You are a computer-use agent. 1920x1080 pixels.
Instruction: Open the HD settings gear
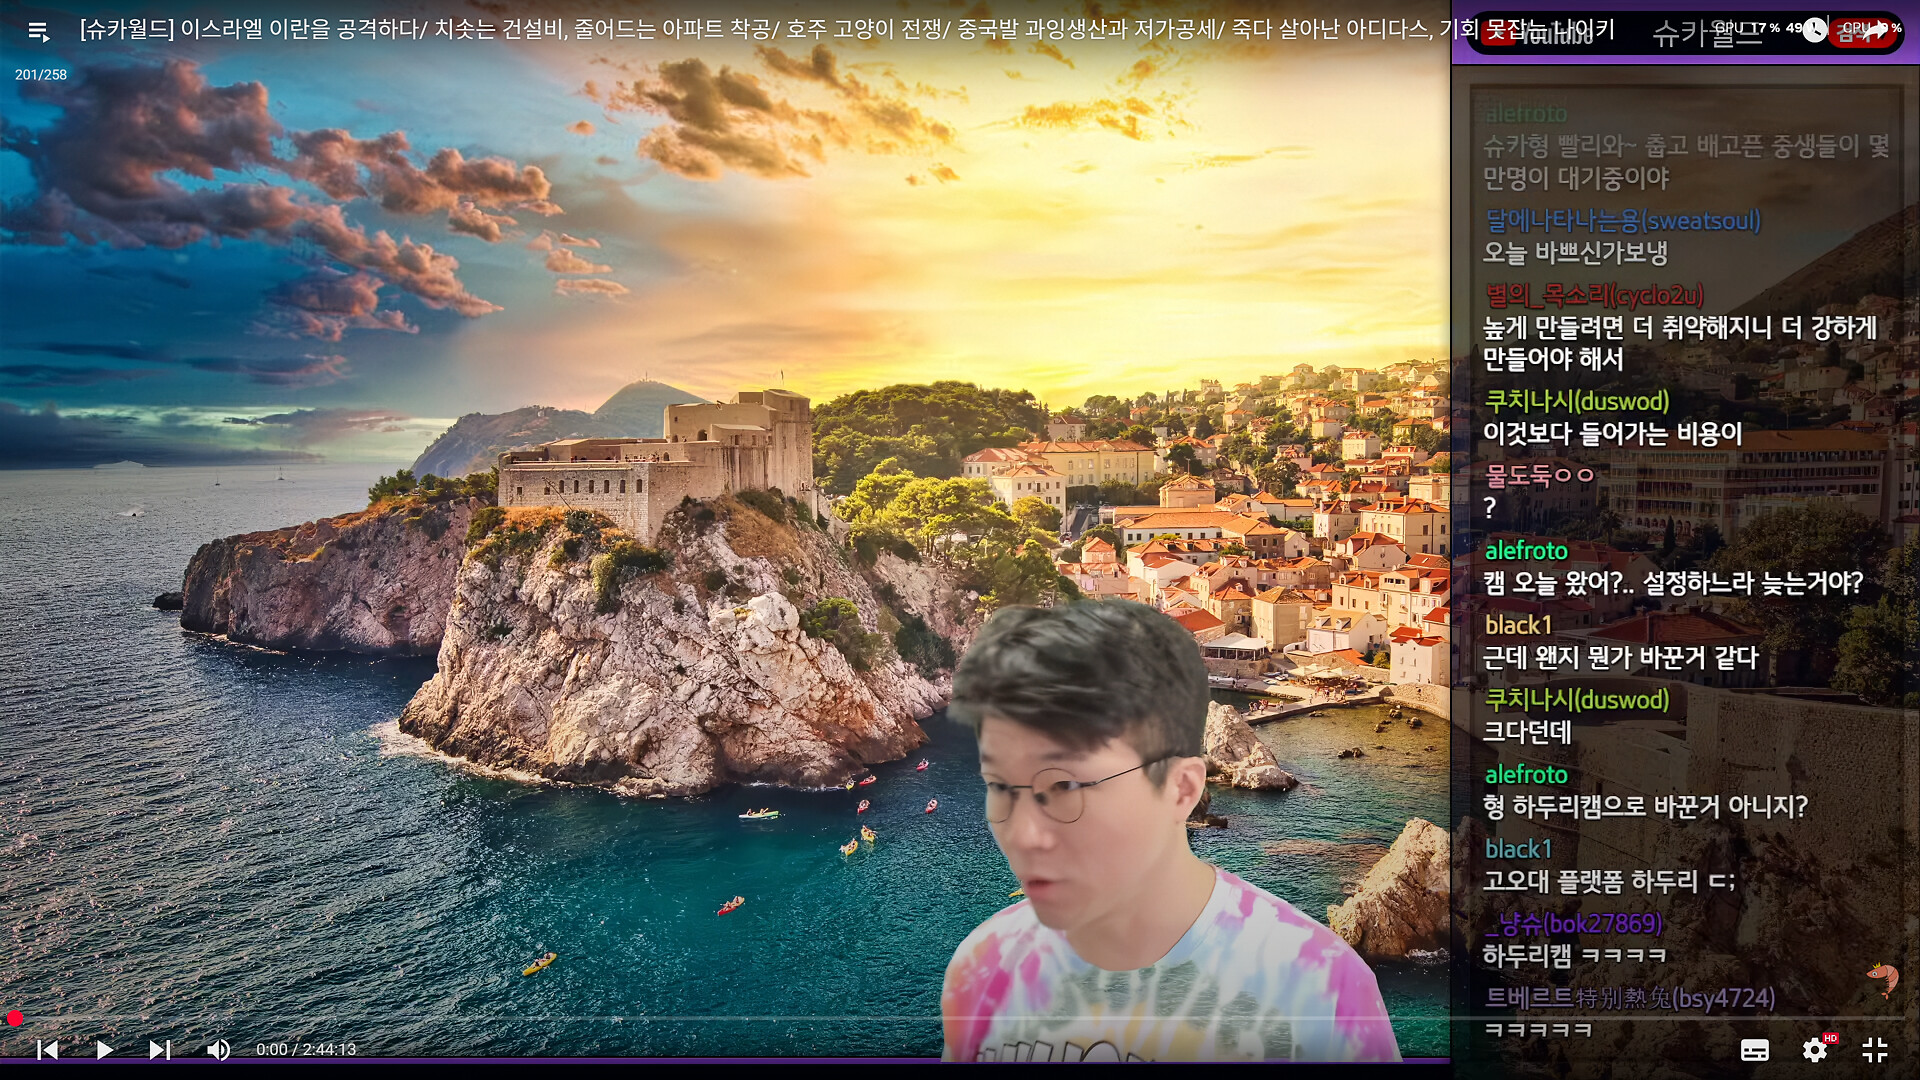click(1814, 1050)
